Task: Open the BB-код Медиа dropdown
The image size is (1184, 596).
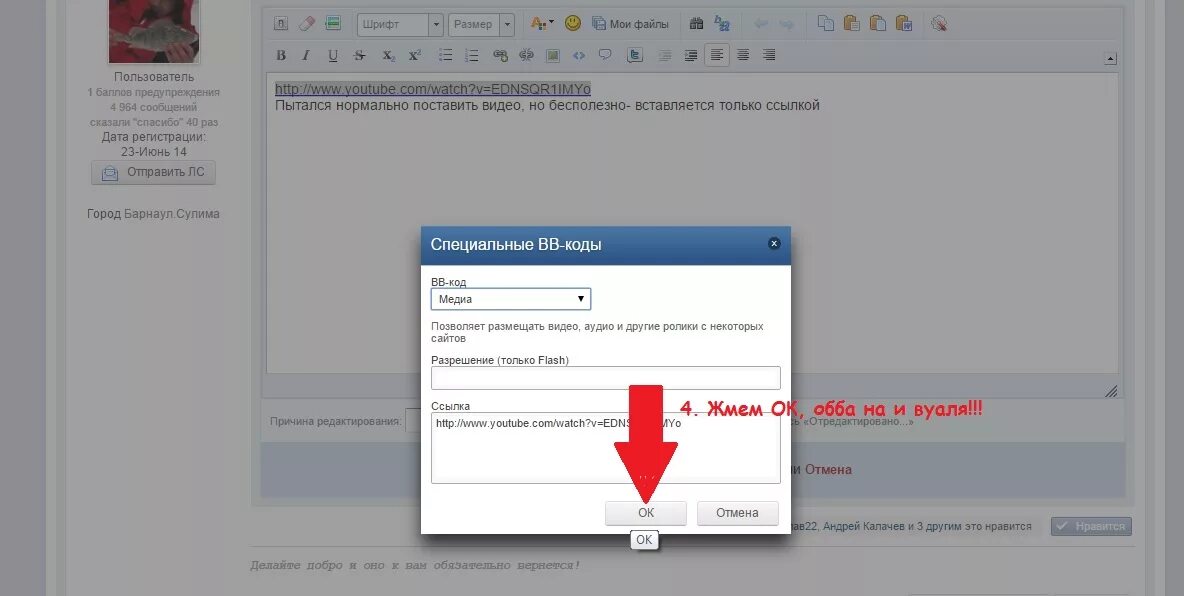Action: coord(510,299)
